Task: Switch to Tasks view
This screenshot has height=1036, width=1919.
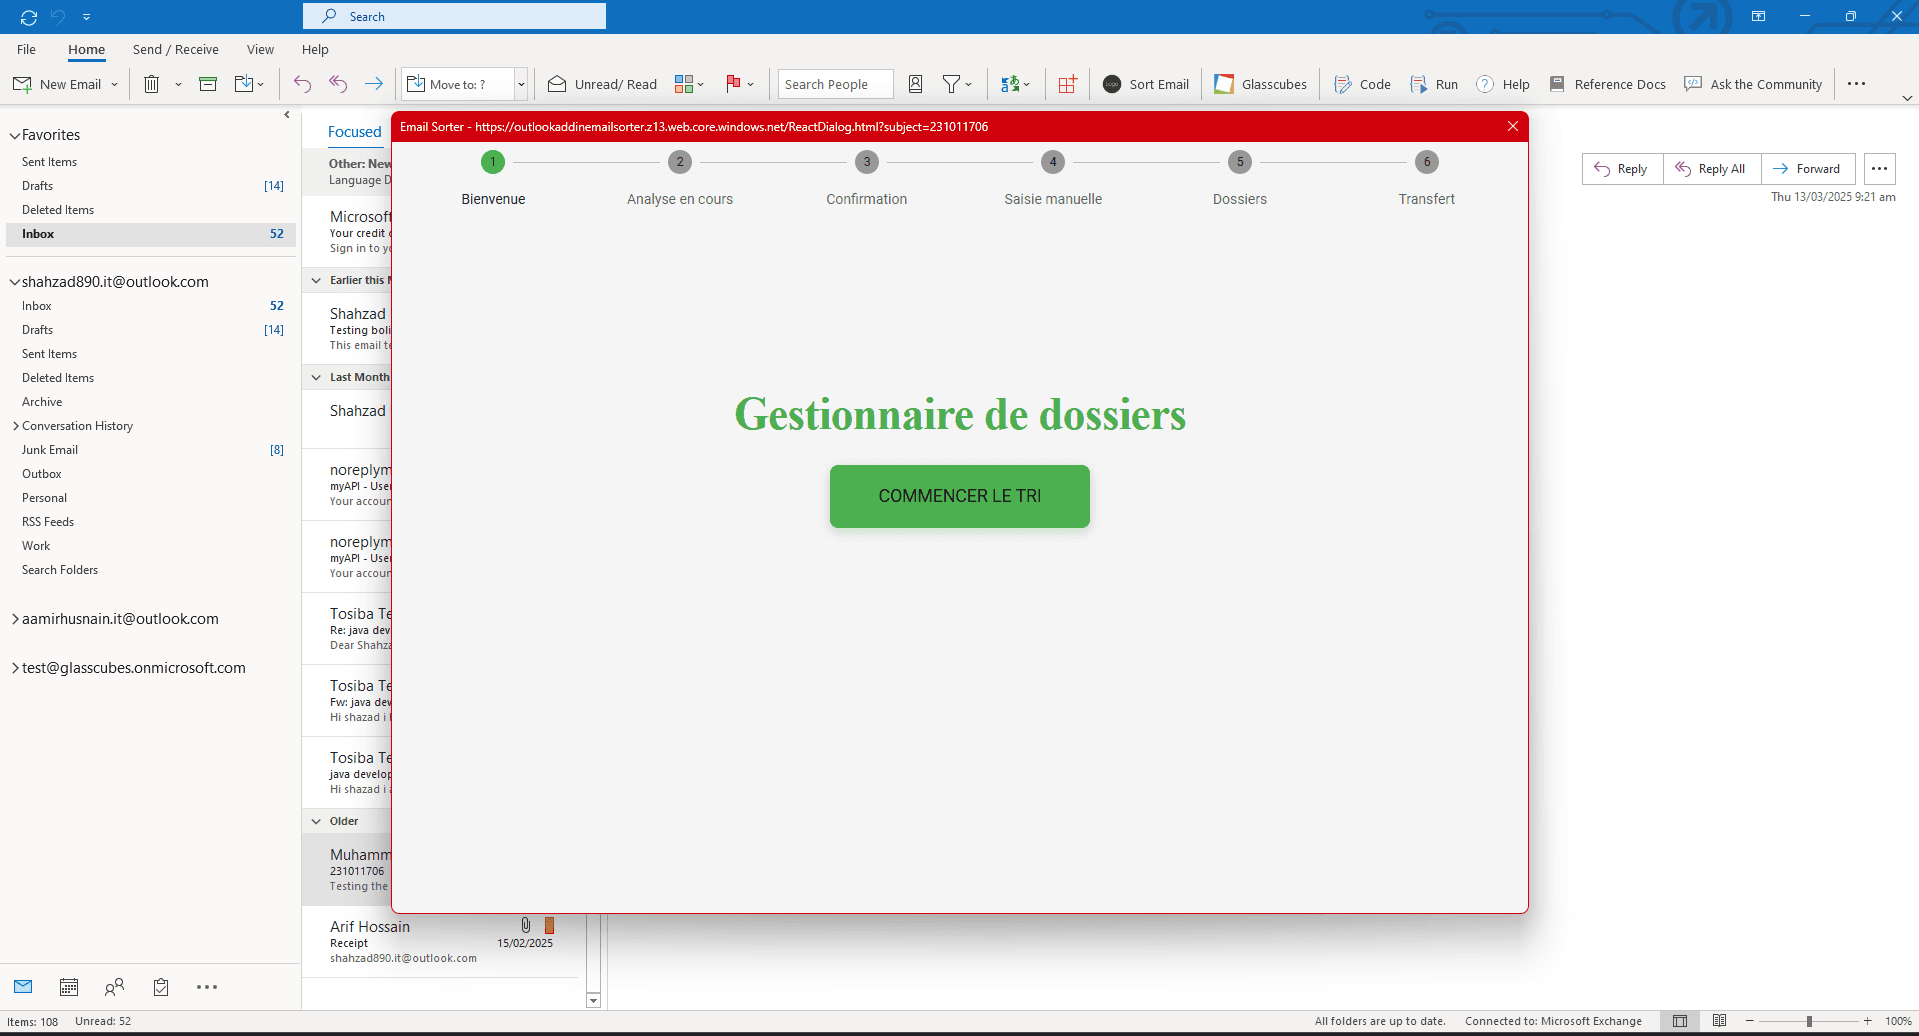Action: (x=161, y=987)
